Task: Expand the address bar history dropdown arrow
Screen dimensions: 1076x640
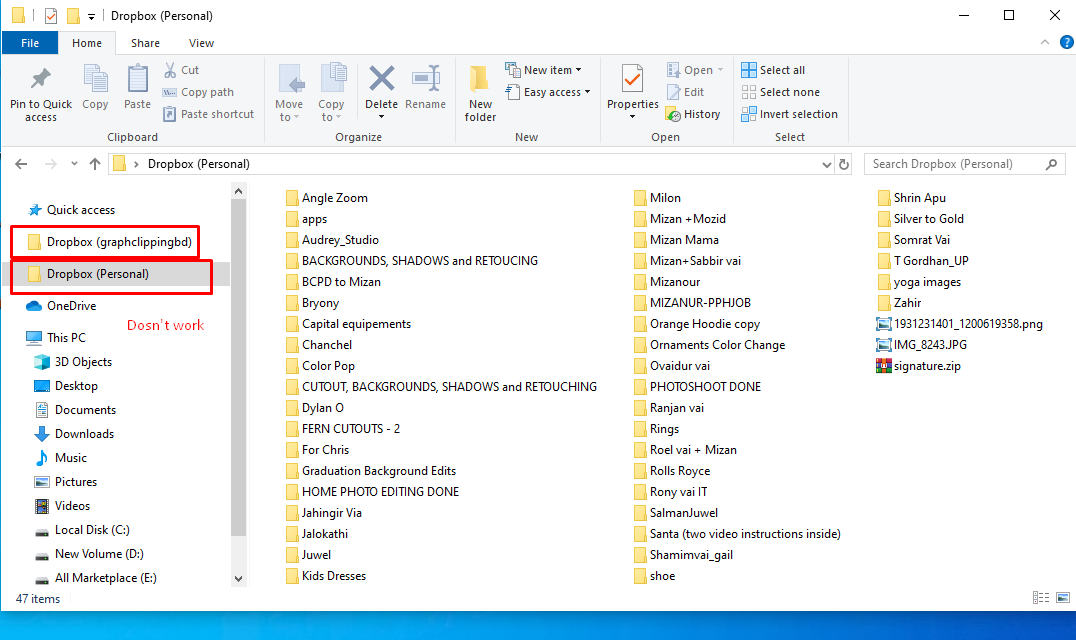Action: (x=825, y=164)
